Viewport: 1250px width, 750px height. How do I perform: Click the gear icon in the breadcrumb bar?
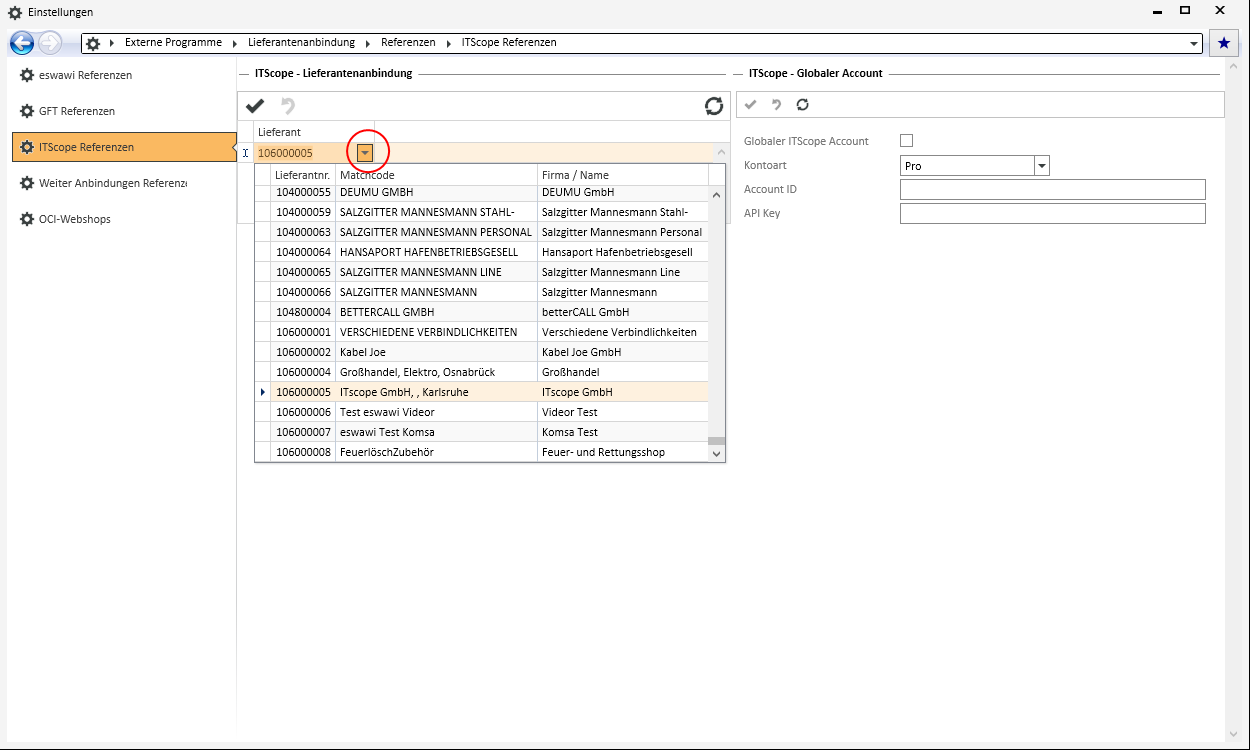(x=93, y=43)
